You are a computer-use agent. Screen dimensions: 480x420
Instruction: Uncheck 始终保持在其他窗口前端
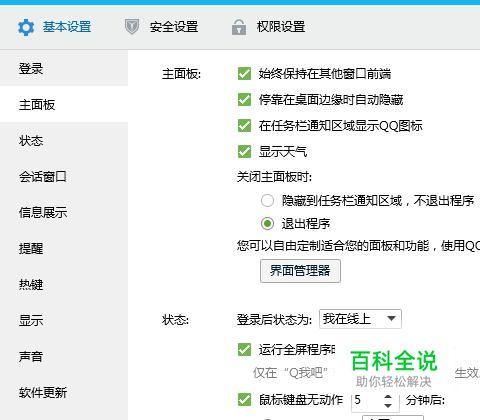(244, 73)
